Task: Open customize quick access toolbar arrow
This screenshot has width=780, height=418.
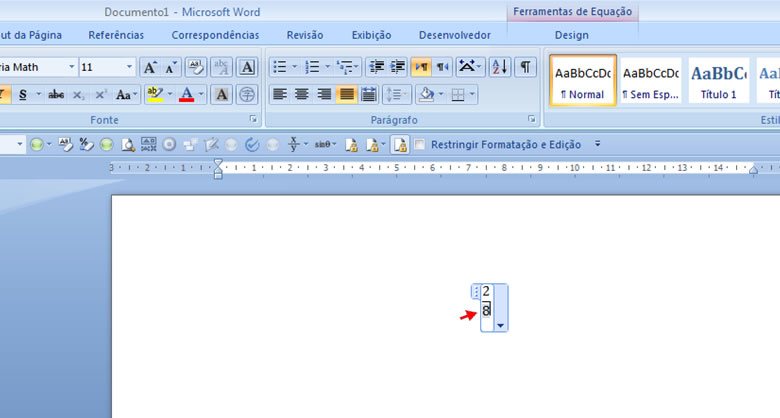Action: click(597, 144)
